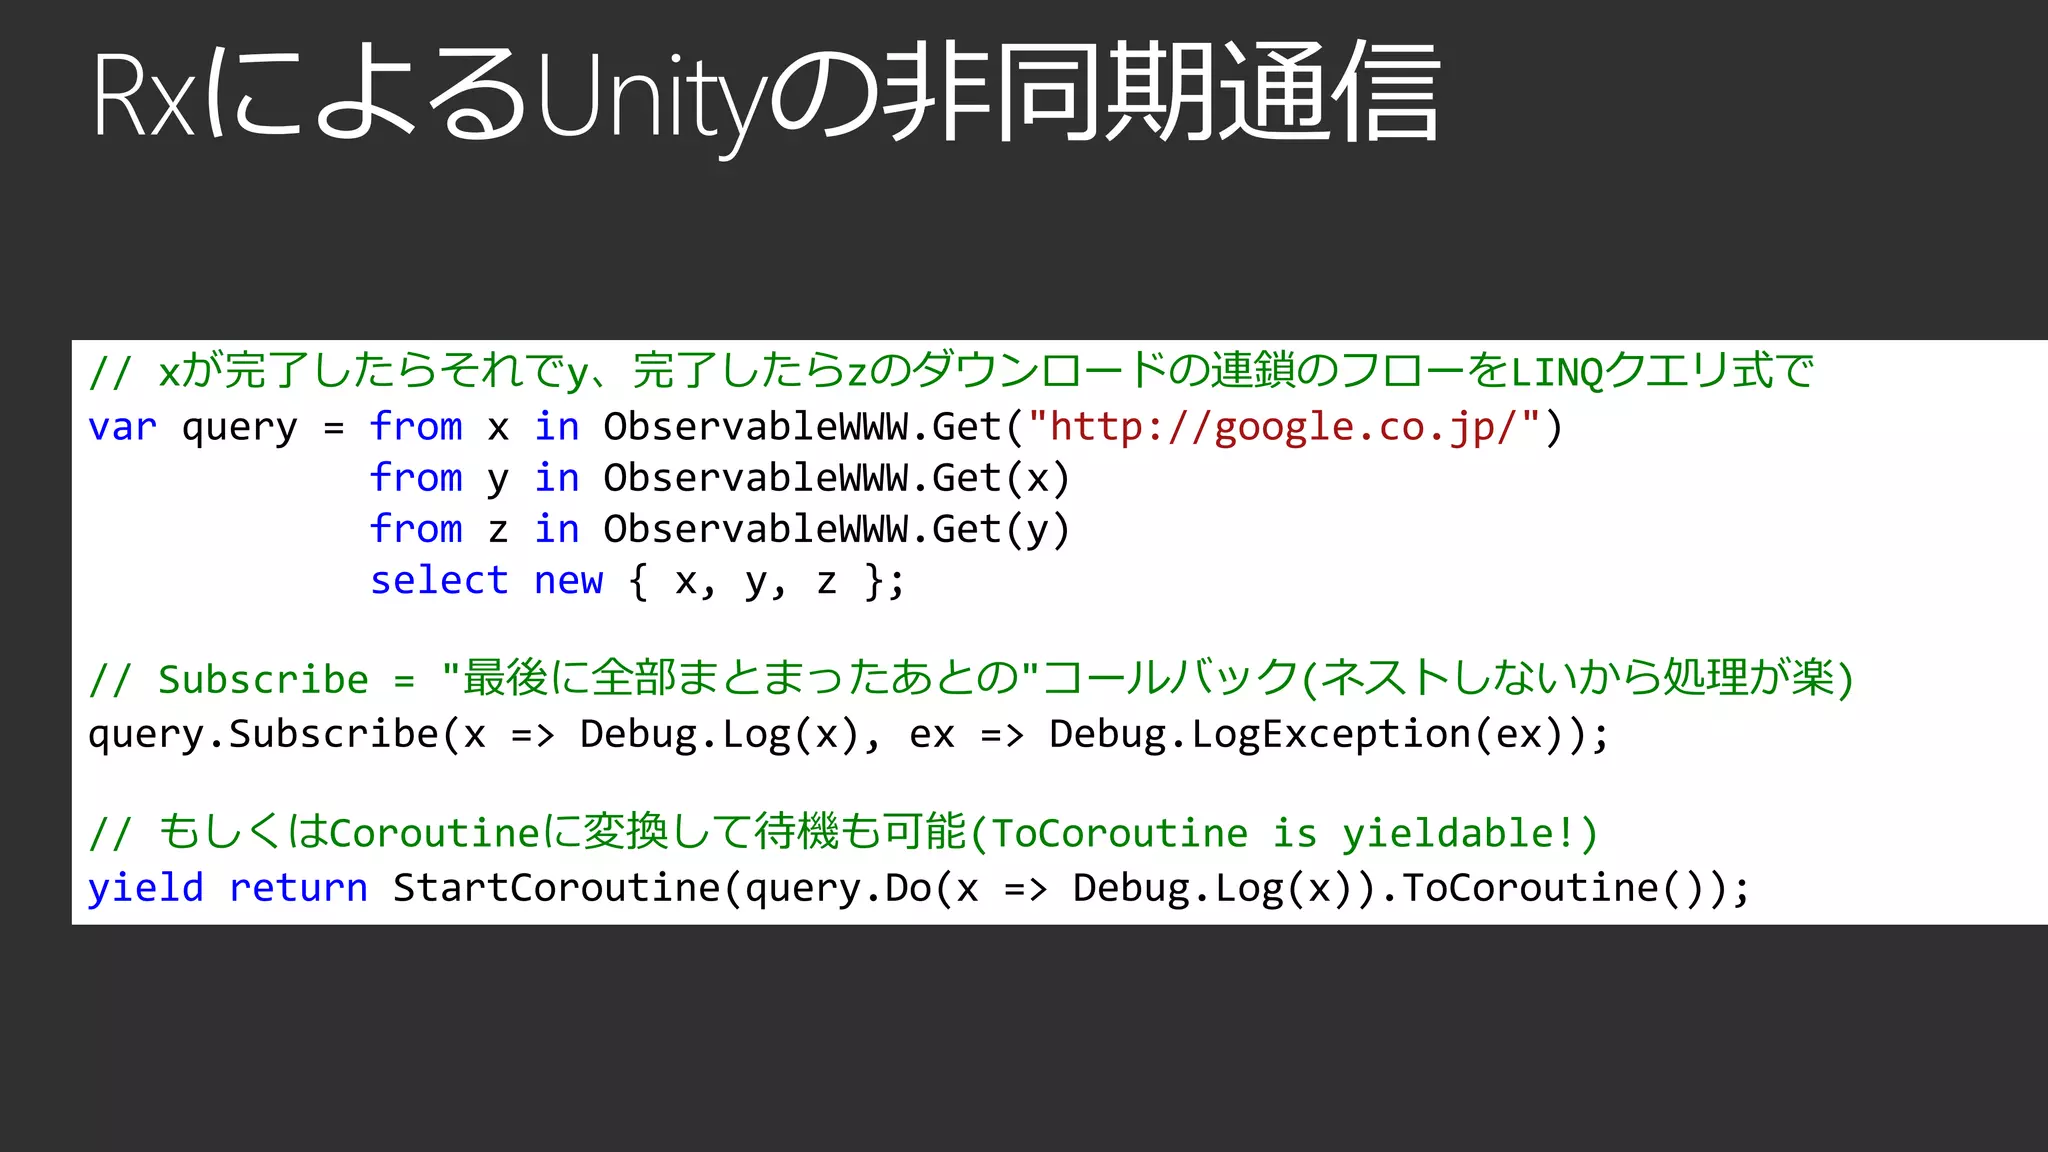Image resolution: width=2048 pixels, height=1152 pixels.
Task: Click the slide title 'RxによるUnityの非同期通信'
Action: [x=766, y=96]
